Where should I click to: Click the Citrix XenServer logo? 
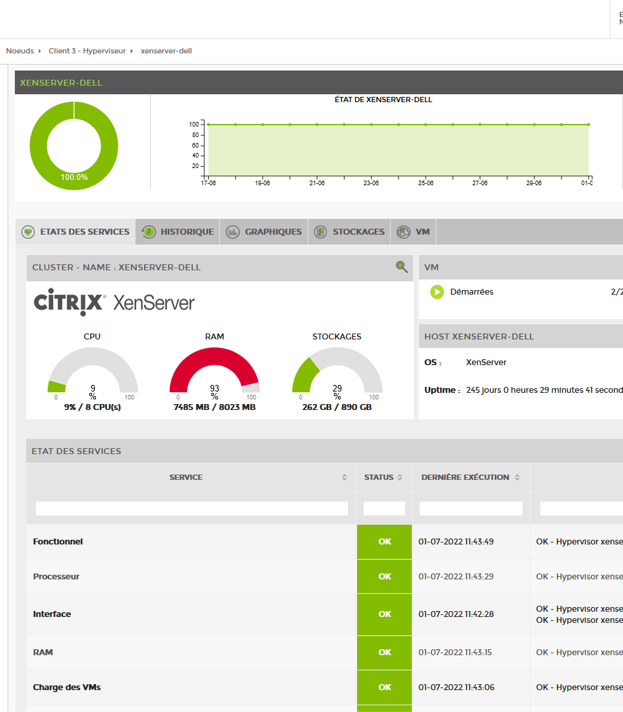point(114,302)
